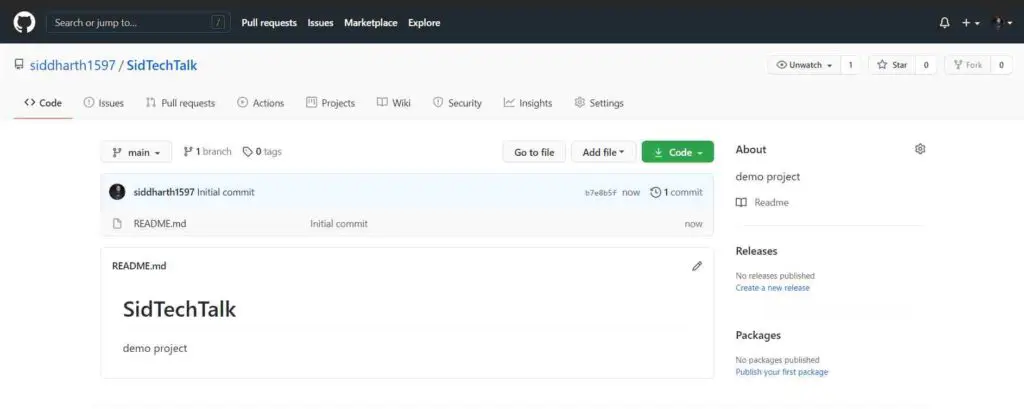This screenshot has width=1024, height=409.
Task: Open Issues in top navigation bar
Action: [321, 22]
